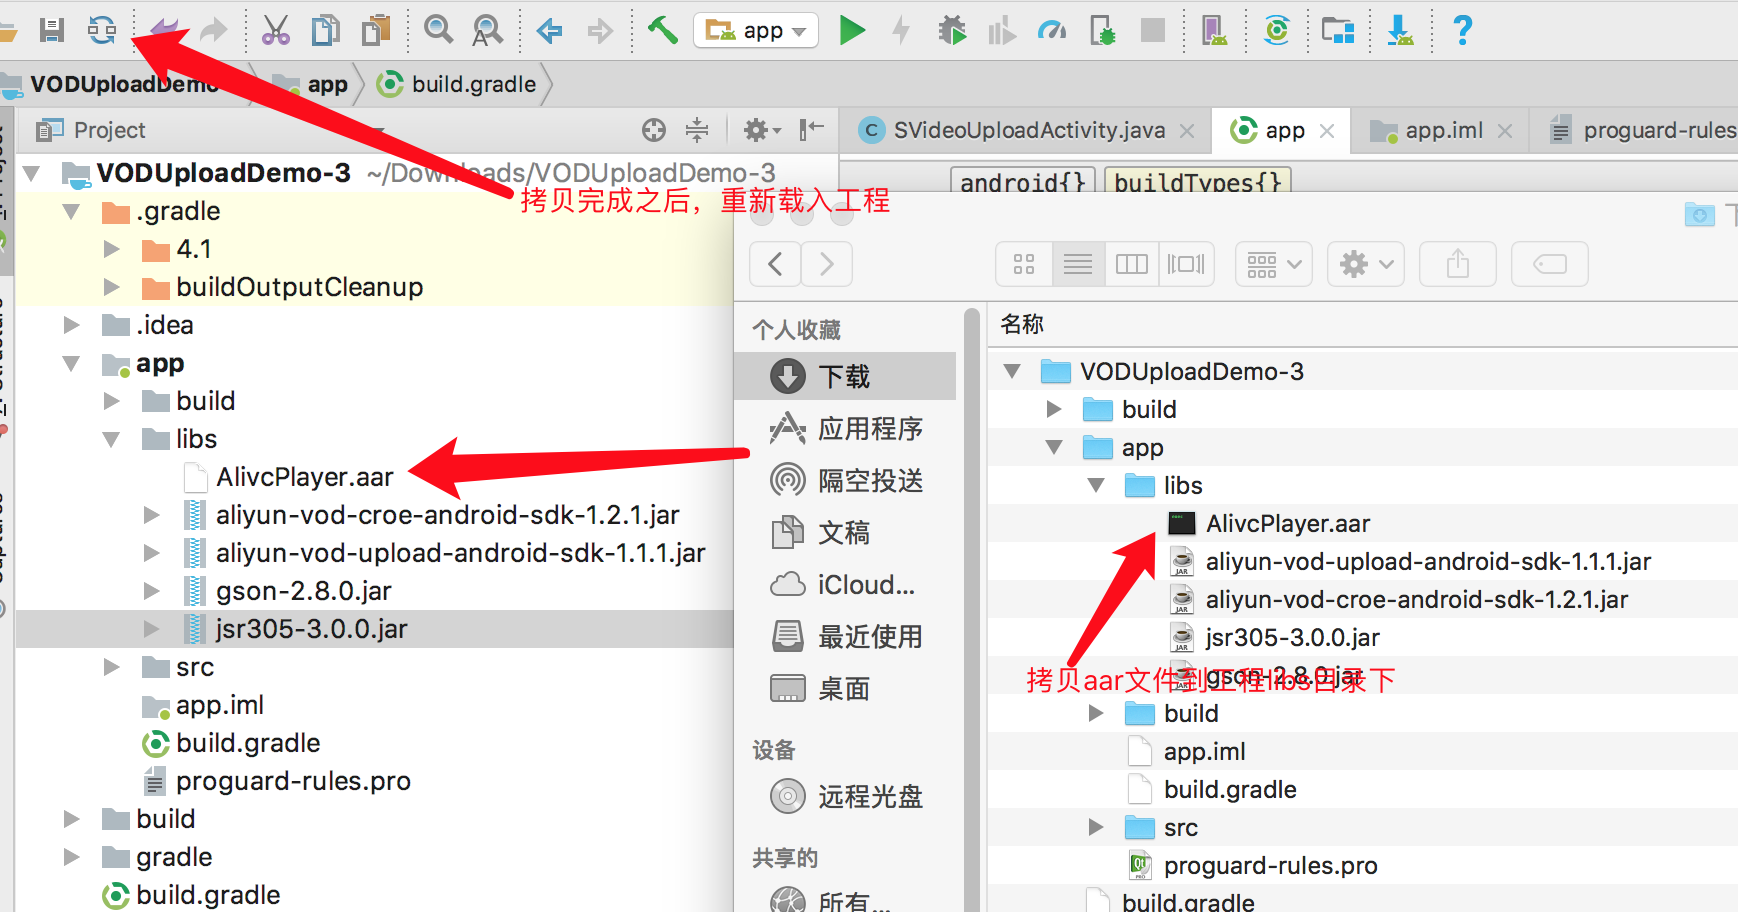Open the app run configuration dropdown
The width and height of the screenshot is (1738, 912).
tap(756, 31)
